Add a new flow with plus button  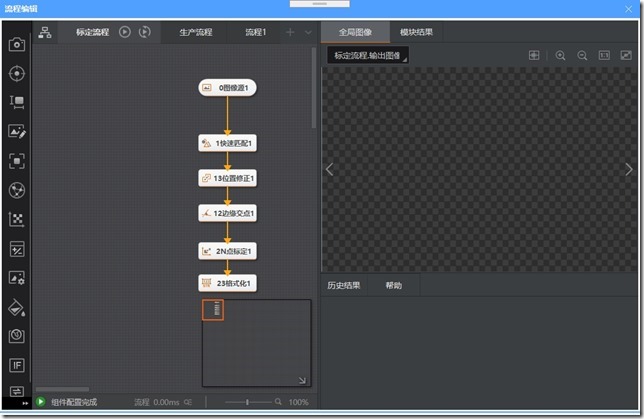(x=290, y=32)
